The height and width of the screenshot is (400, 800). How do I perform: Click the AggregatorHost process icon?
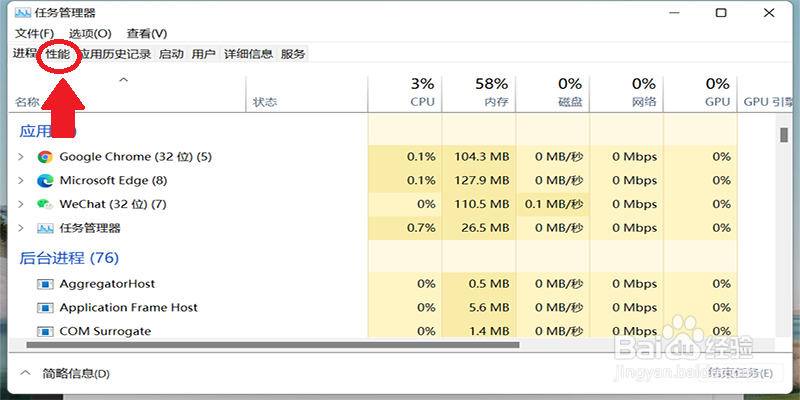[x=44, y=284]
